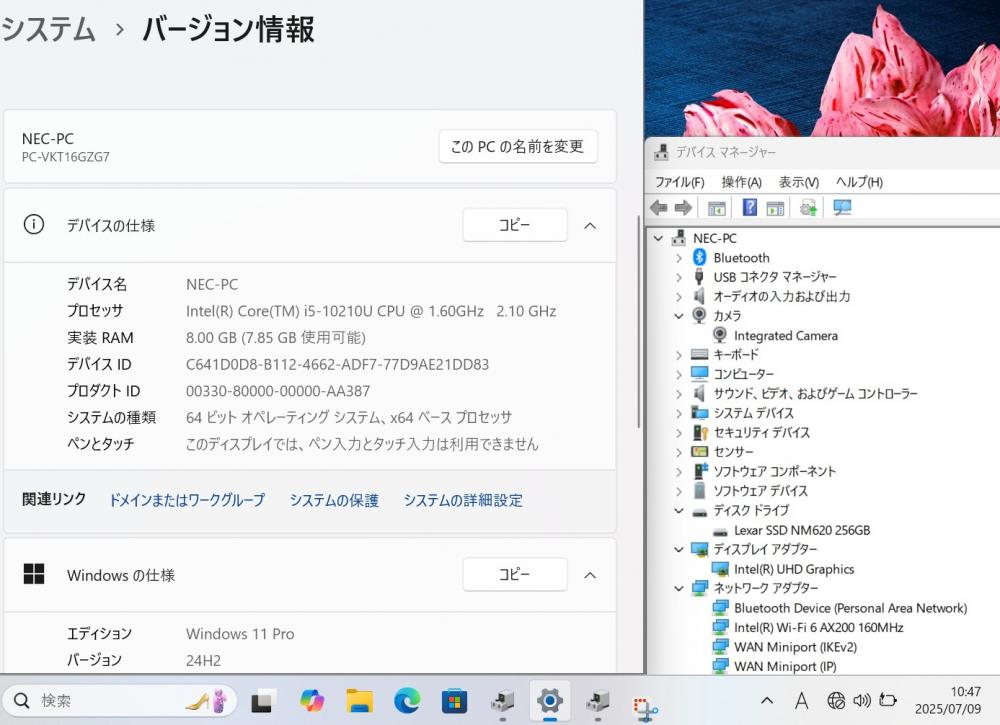Open システムの詳細設定 link
Viewport: 1000px width, 725px height.
(x=463, y=500)
